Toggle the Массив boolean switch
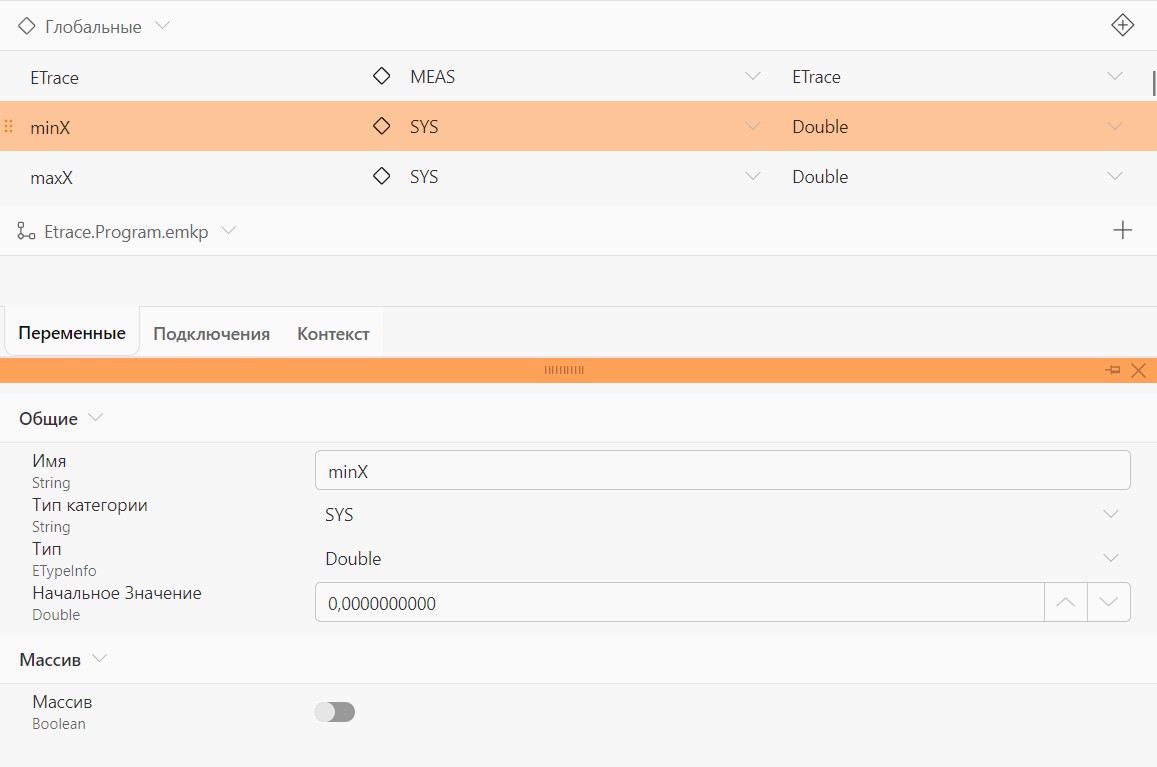Viewport: 1157px width, 767px height. 335,712
